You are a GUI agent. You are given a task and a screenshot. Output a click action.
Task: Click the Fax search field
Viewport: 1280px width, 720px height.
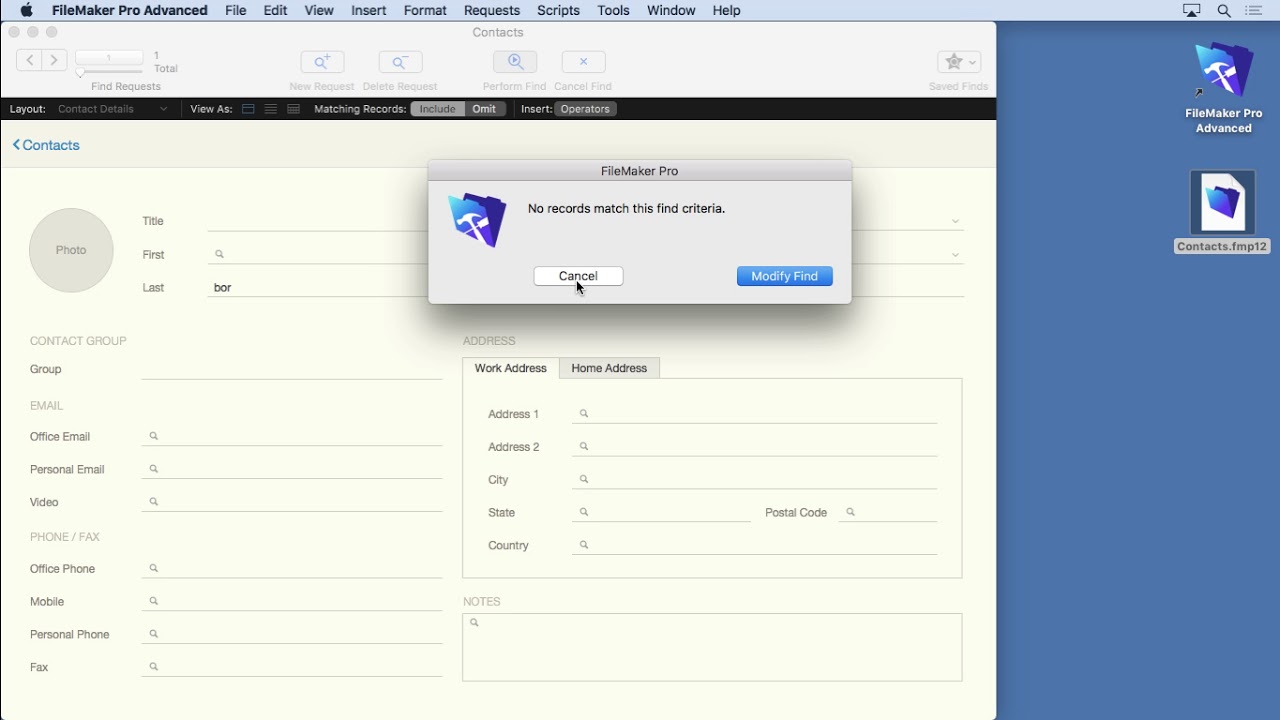(292, 667)
